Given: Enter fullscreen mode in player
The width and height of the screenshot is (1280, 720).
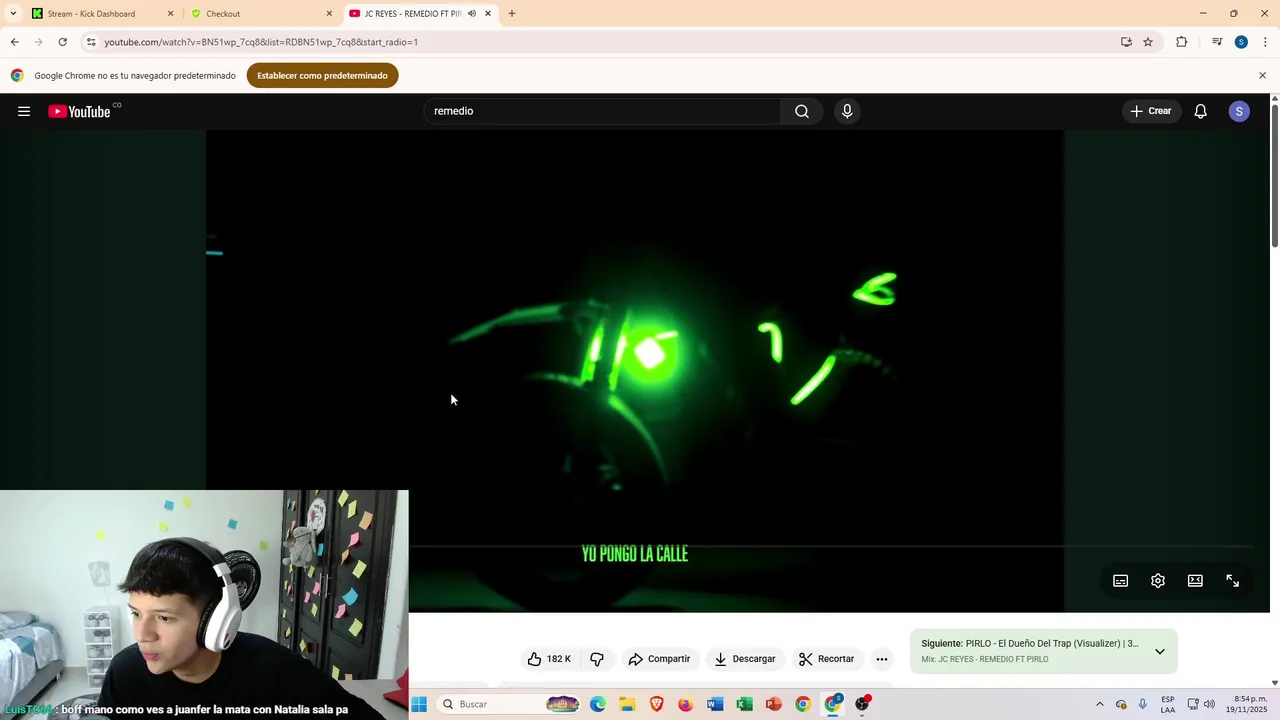Looking at the screenshot, I should (x=1233, y=581).
